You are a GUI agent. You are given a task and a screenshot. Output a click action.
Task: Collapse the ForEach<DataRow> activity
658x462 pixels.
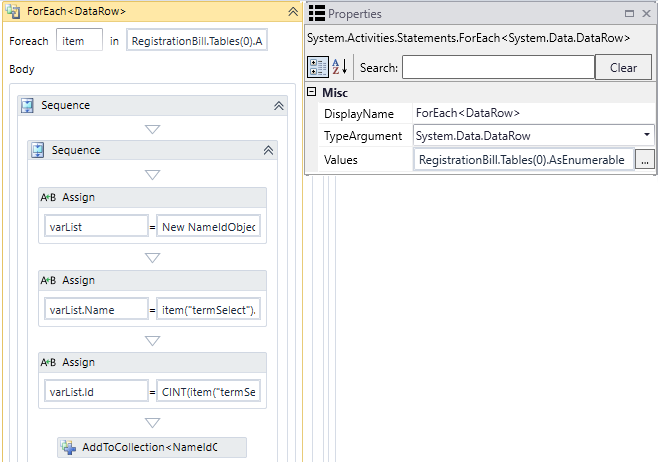[x=292, y=12]
